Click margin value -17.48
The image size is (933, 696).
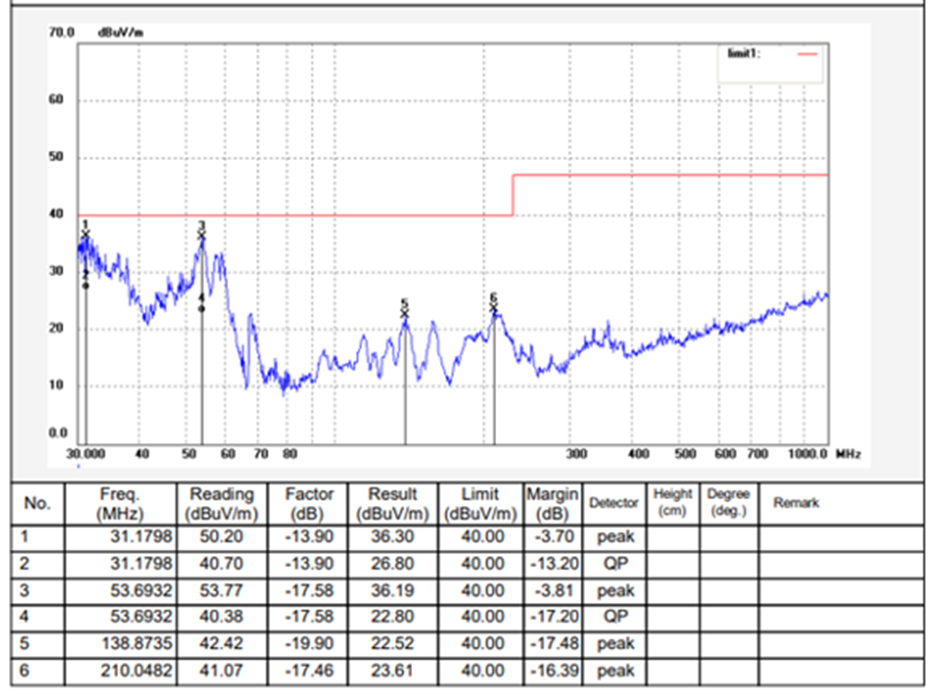555,644
